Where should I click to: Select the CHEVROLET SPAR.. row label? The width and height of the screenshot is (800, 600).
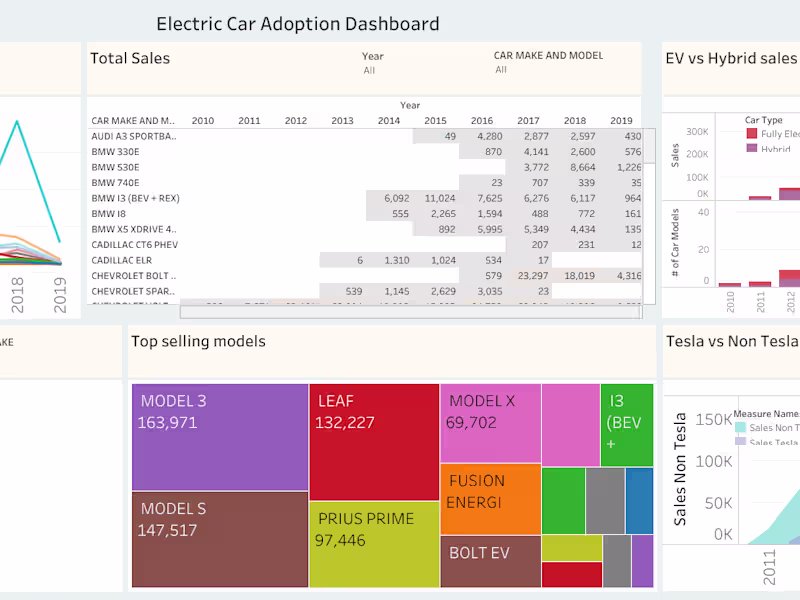click(133, 291)
